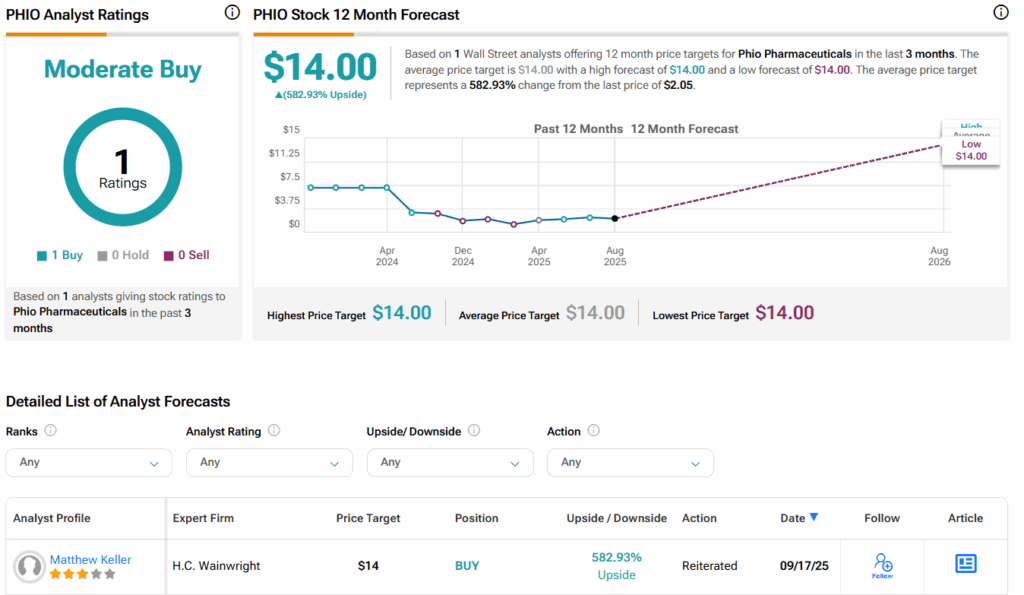Open the Upside/Downside filter dropdown

click(x=450, y=462)
